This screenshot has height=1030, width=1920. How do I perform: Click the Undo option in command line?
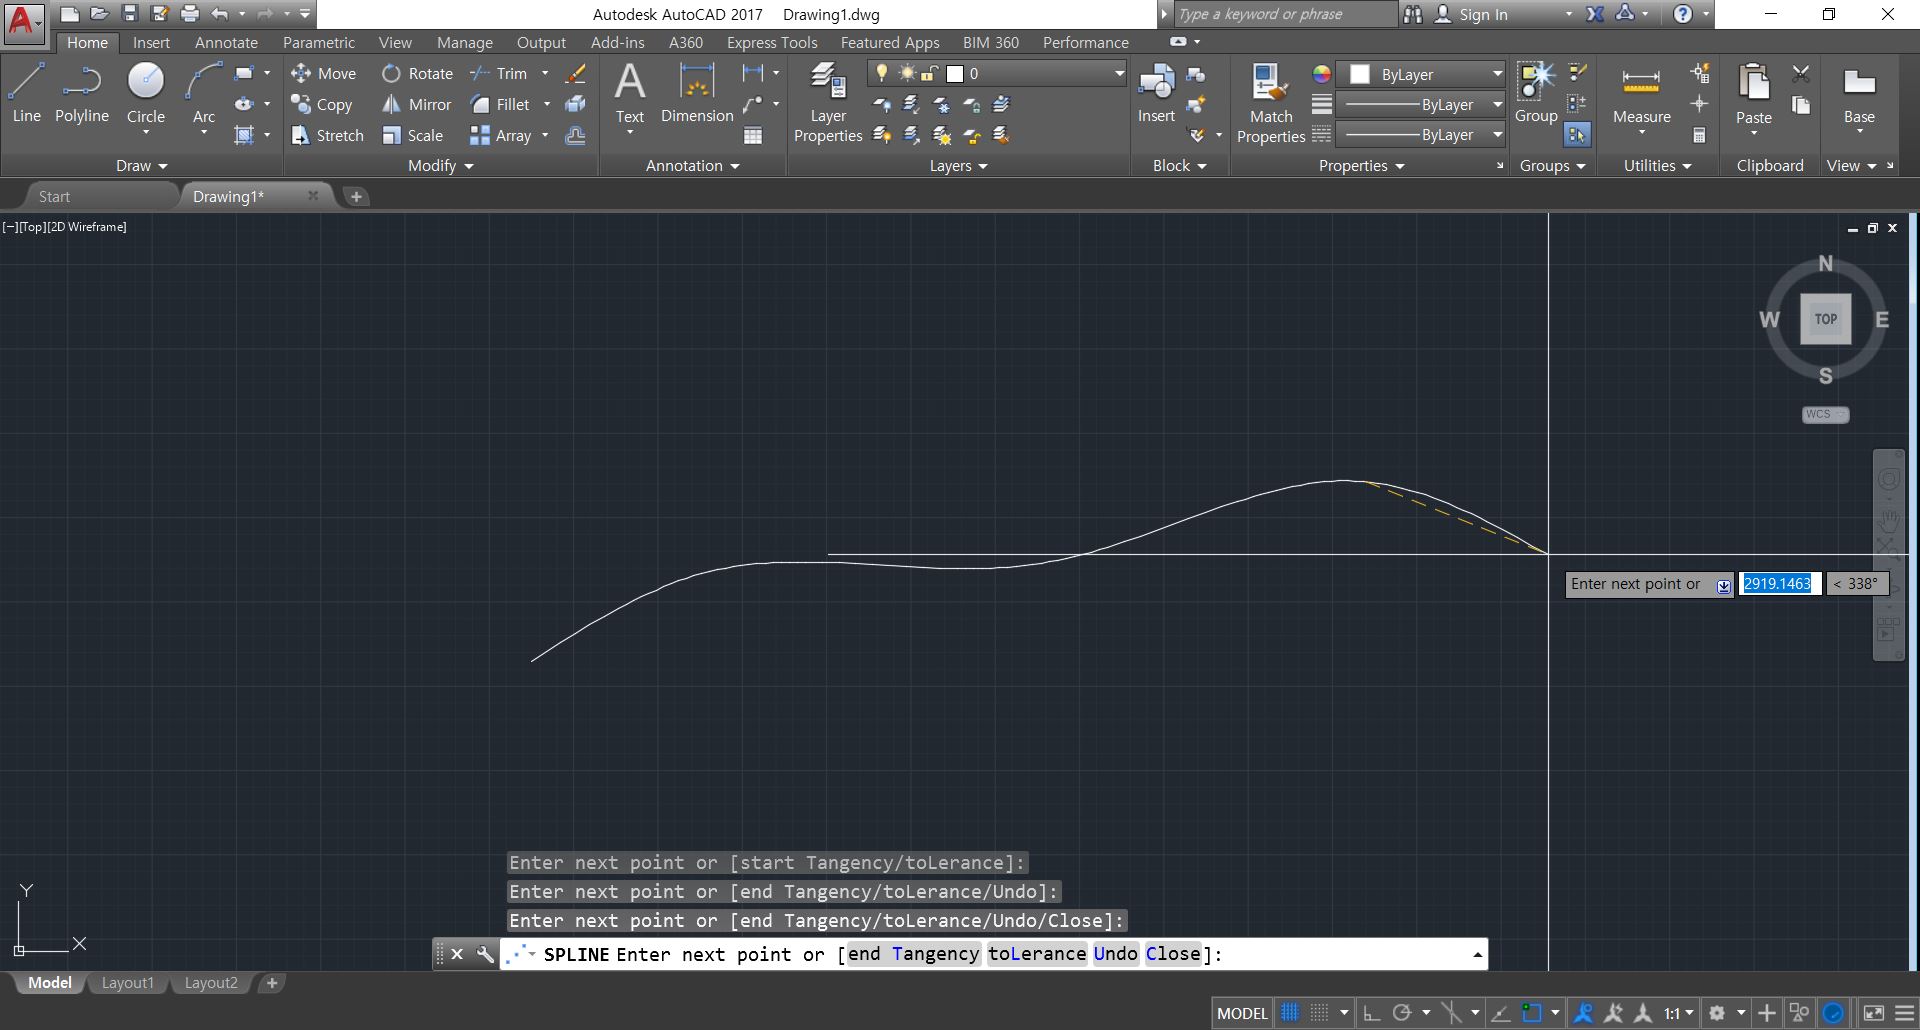pyautogui.click(x=1115, y=954)
